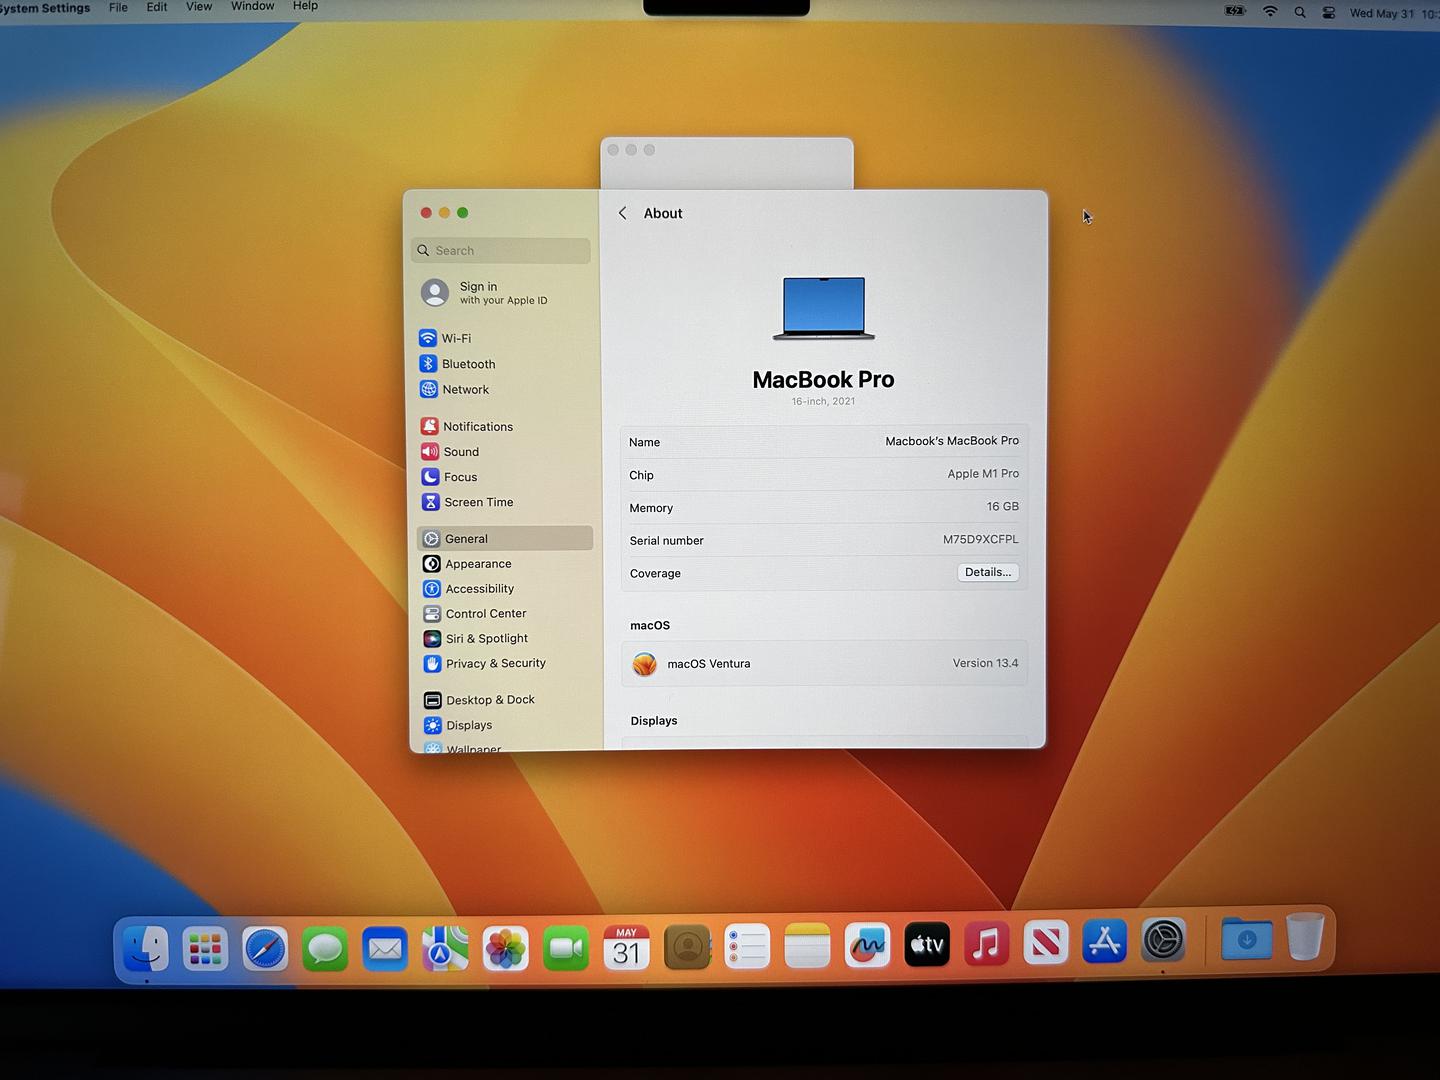Viewport: 1440px width, 1080px height.
Task: Click the Coverage Details button
Action: (987, 573)
